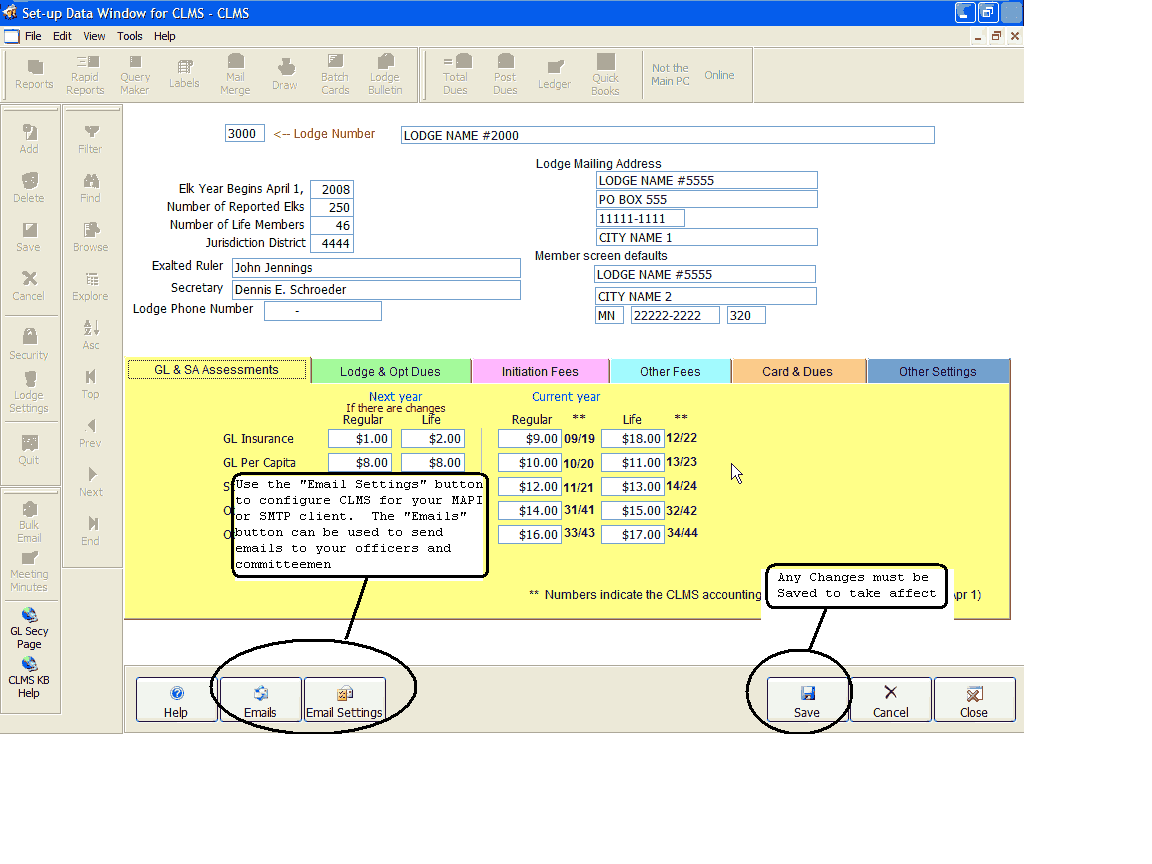Switch to Lodge & Opt Dues tab
This screenshot has width=1152, height=864.
tap(390, 371)
